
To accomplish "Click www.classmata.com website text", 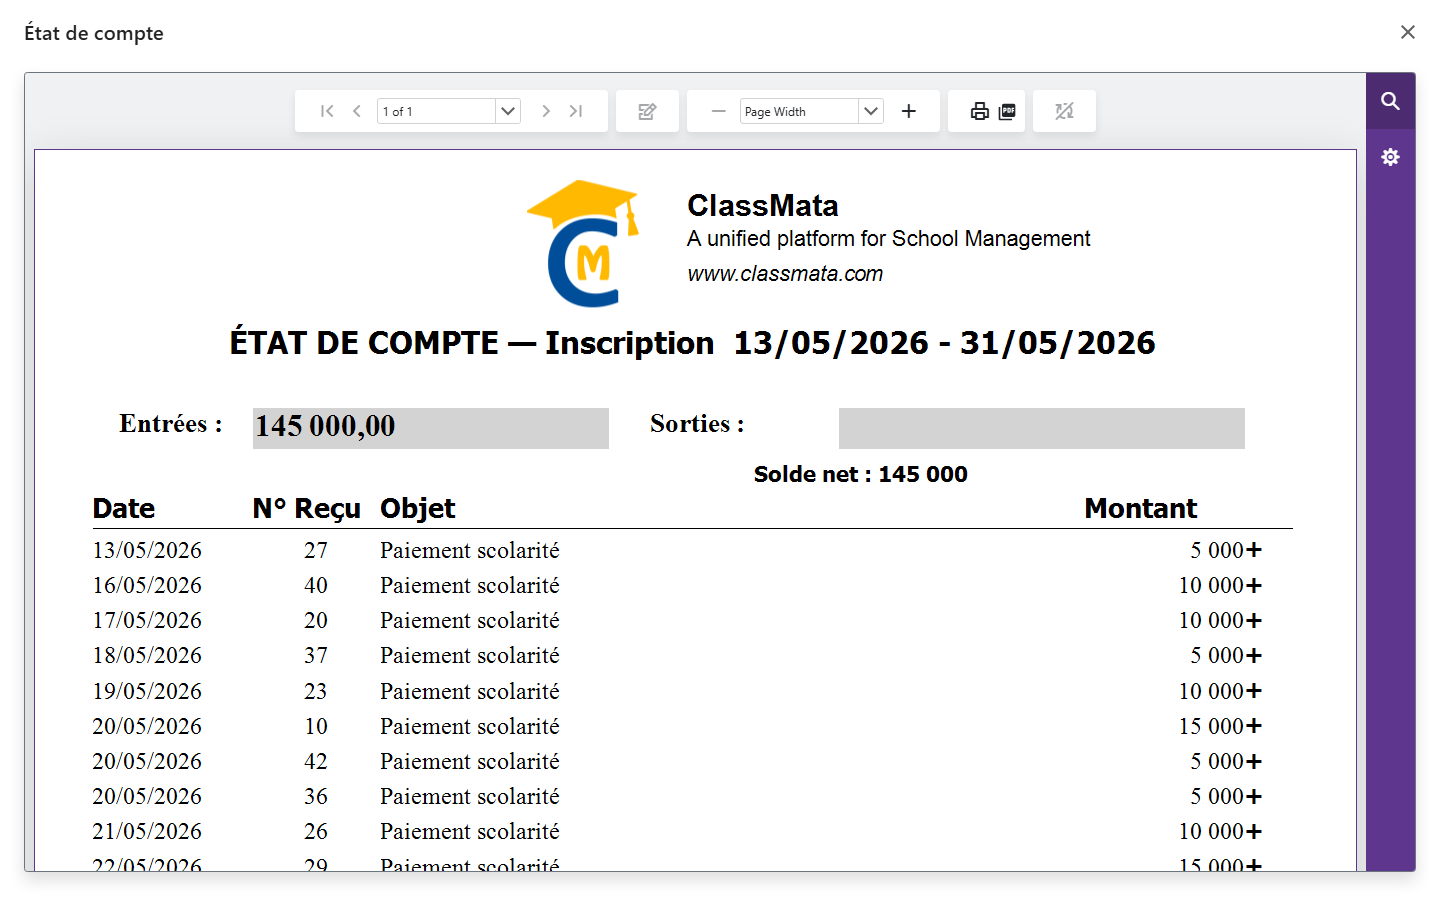I will click(x=785, y=273).
